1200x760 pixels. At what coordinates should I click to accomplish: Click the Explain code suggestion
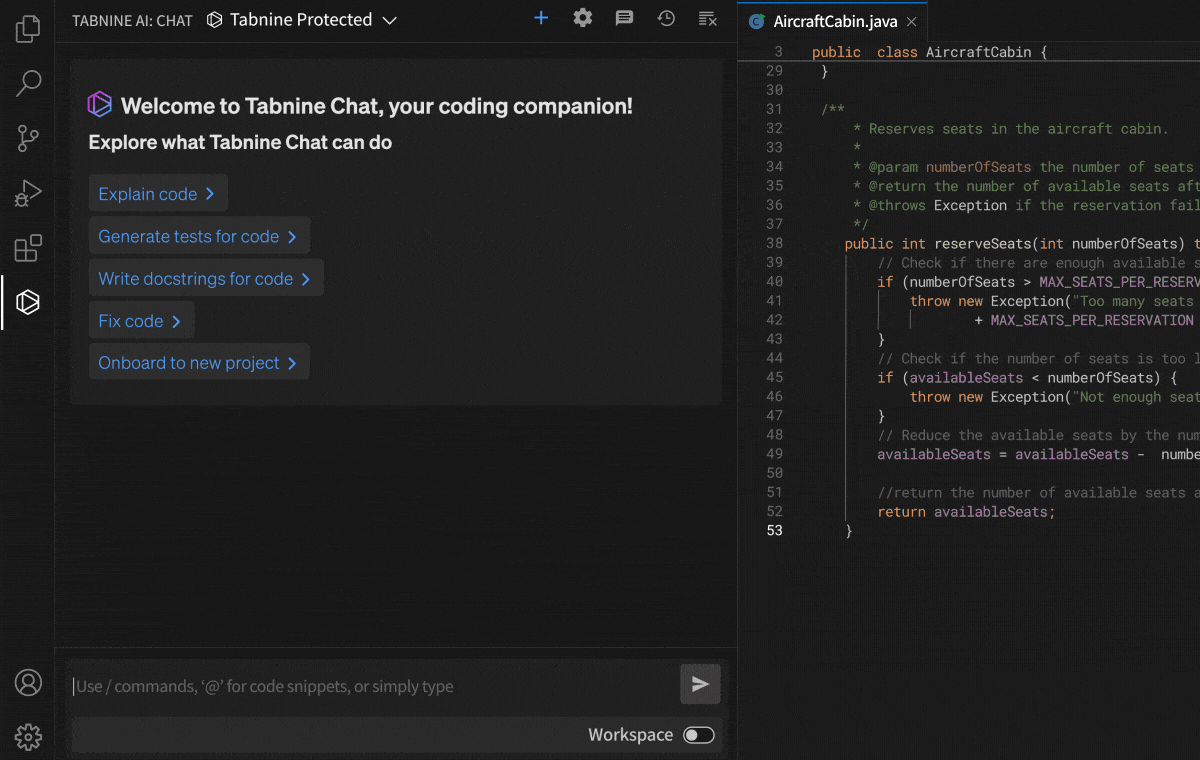click(157, 194)
